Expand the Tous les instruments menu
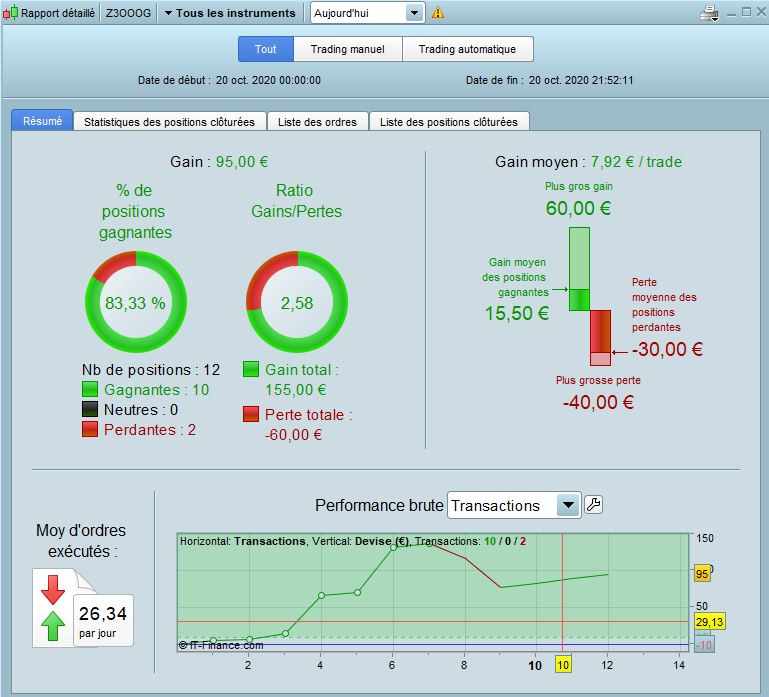This screenshot has width=769, height=697. (230, 13)
